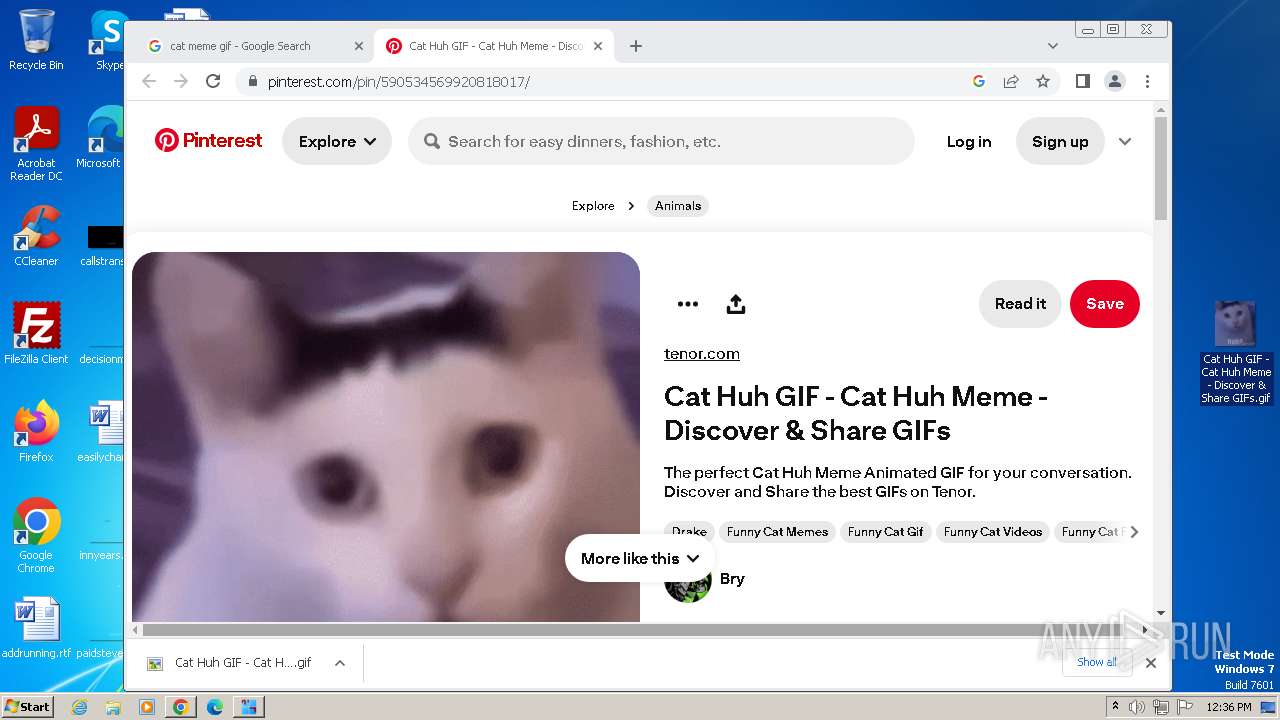Click the Google icon in address bar
The height and width of the screenshot is (720, 1280).
(x=979, y=82)
